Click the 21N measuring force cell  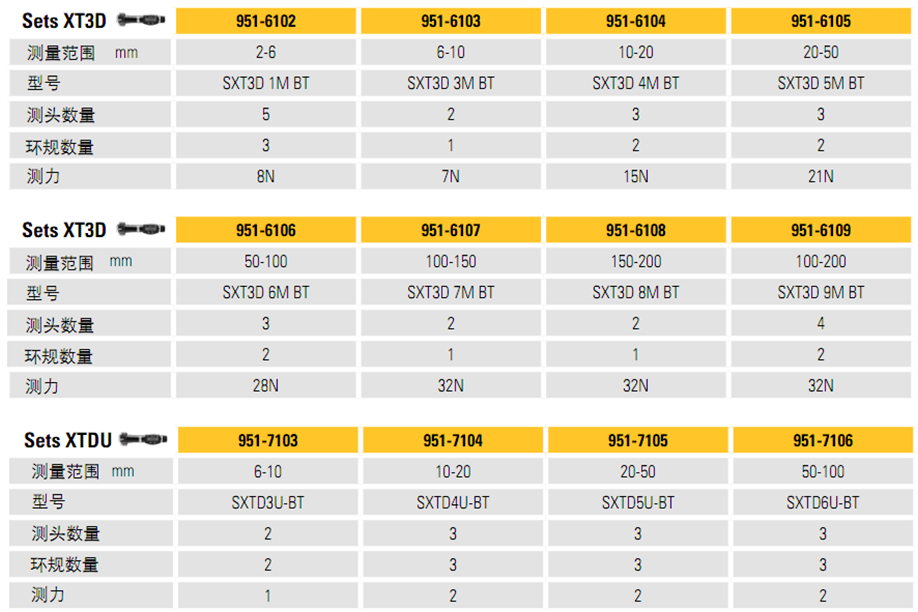pyautogui.click(x=821, y=176)
